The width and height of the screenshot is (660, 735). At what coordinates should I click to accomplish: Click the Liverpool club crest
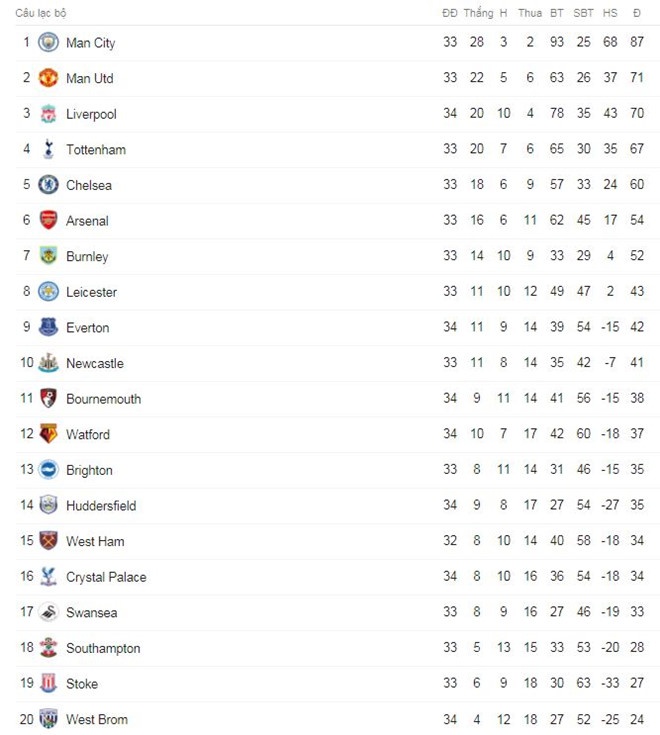pos(48,114)
